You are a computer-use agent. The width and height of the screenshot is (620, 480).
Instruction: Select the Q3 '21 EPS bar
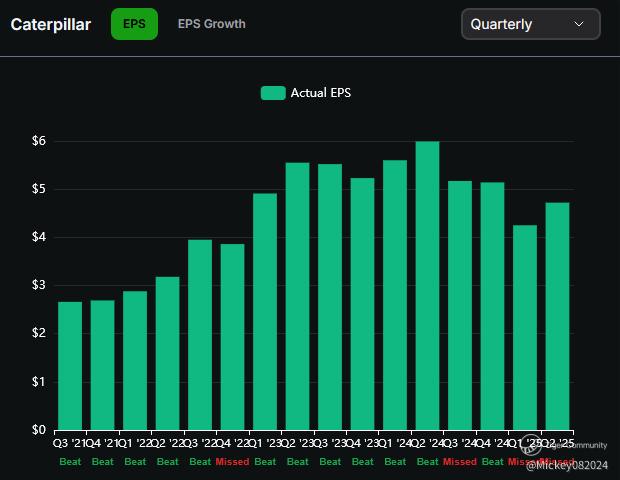point(70,365)
